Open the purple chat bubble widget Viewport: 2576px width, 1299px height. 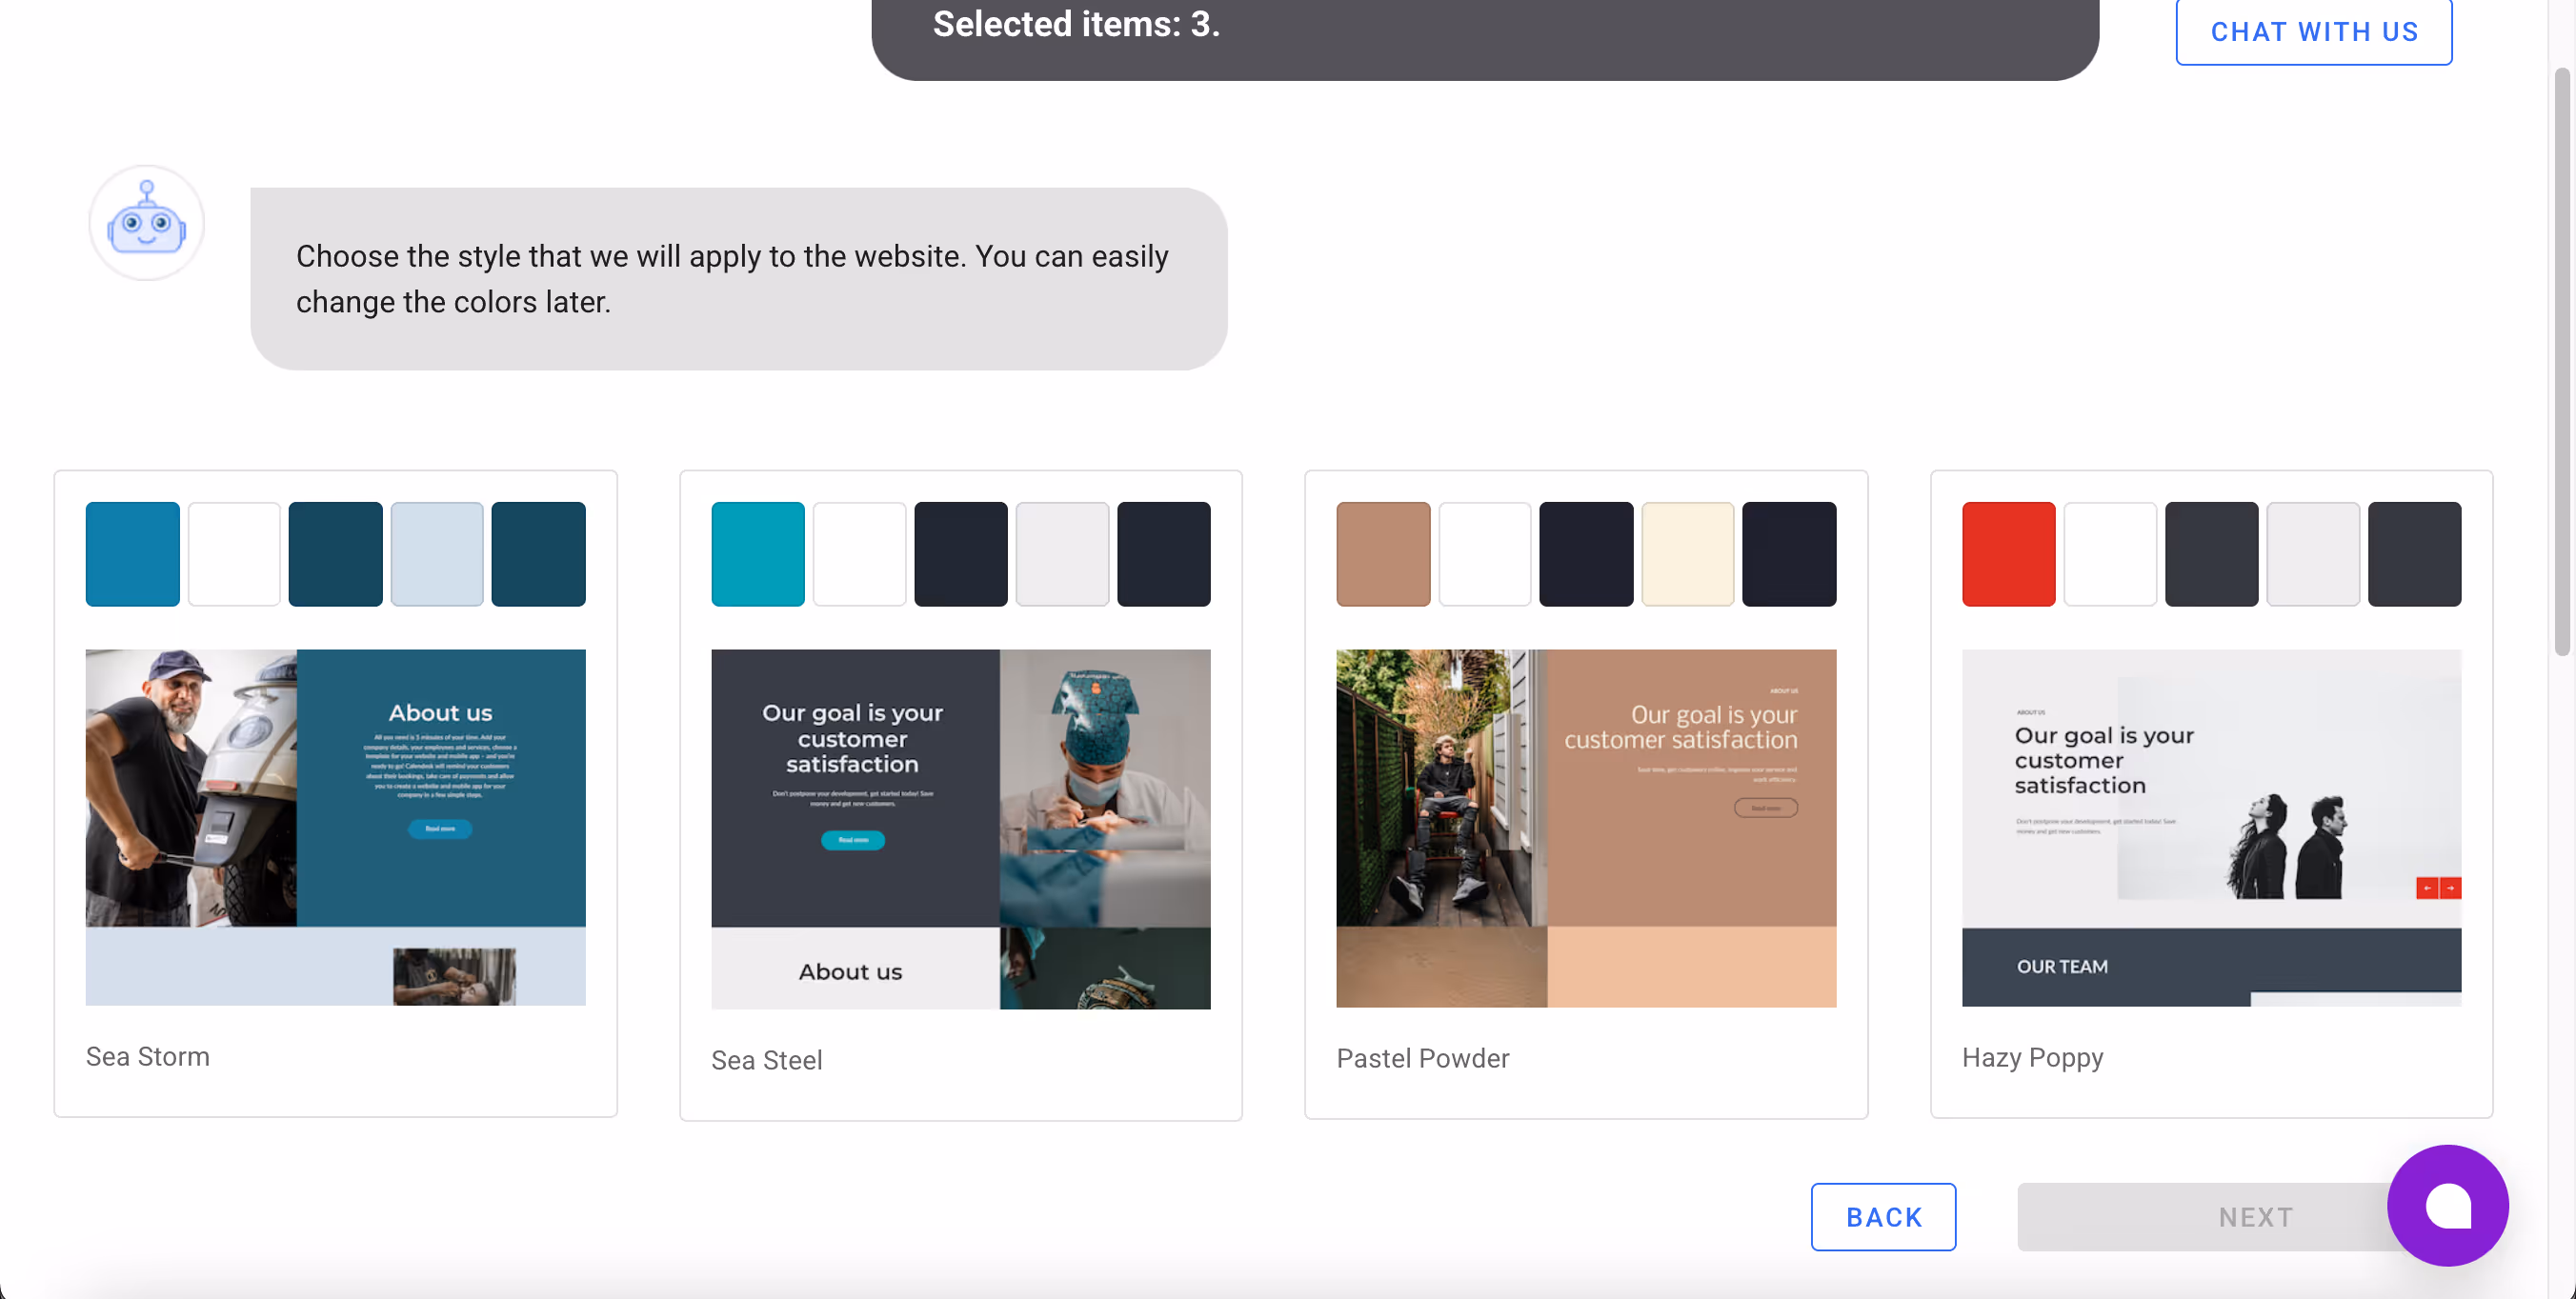tap(2446, 1205)
